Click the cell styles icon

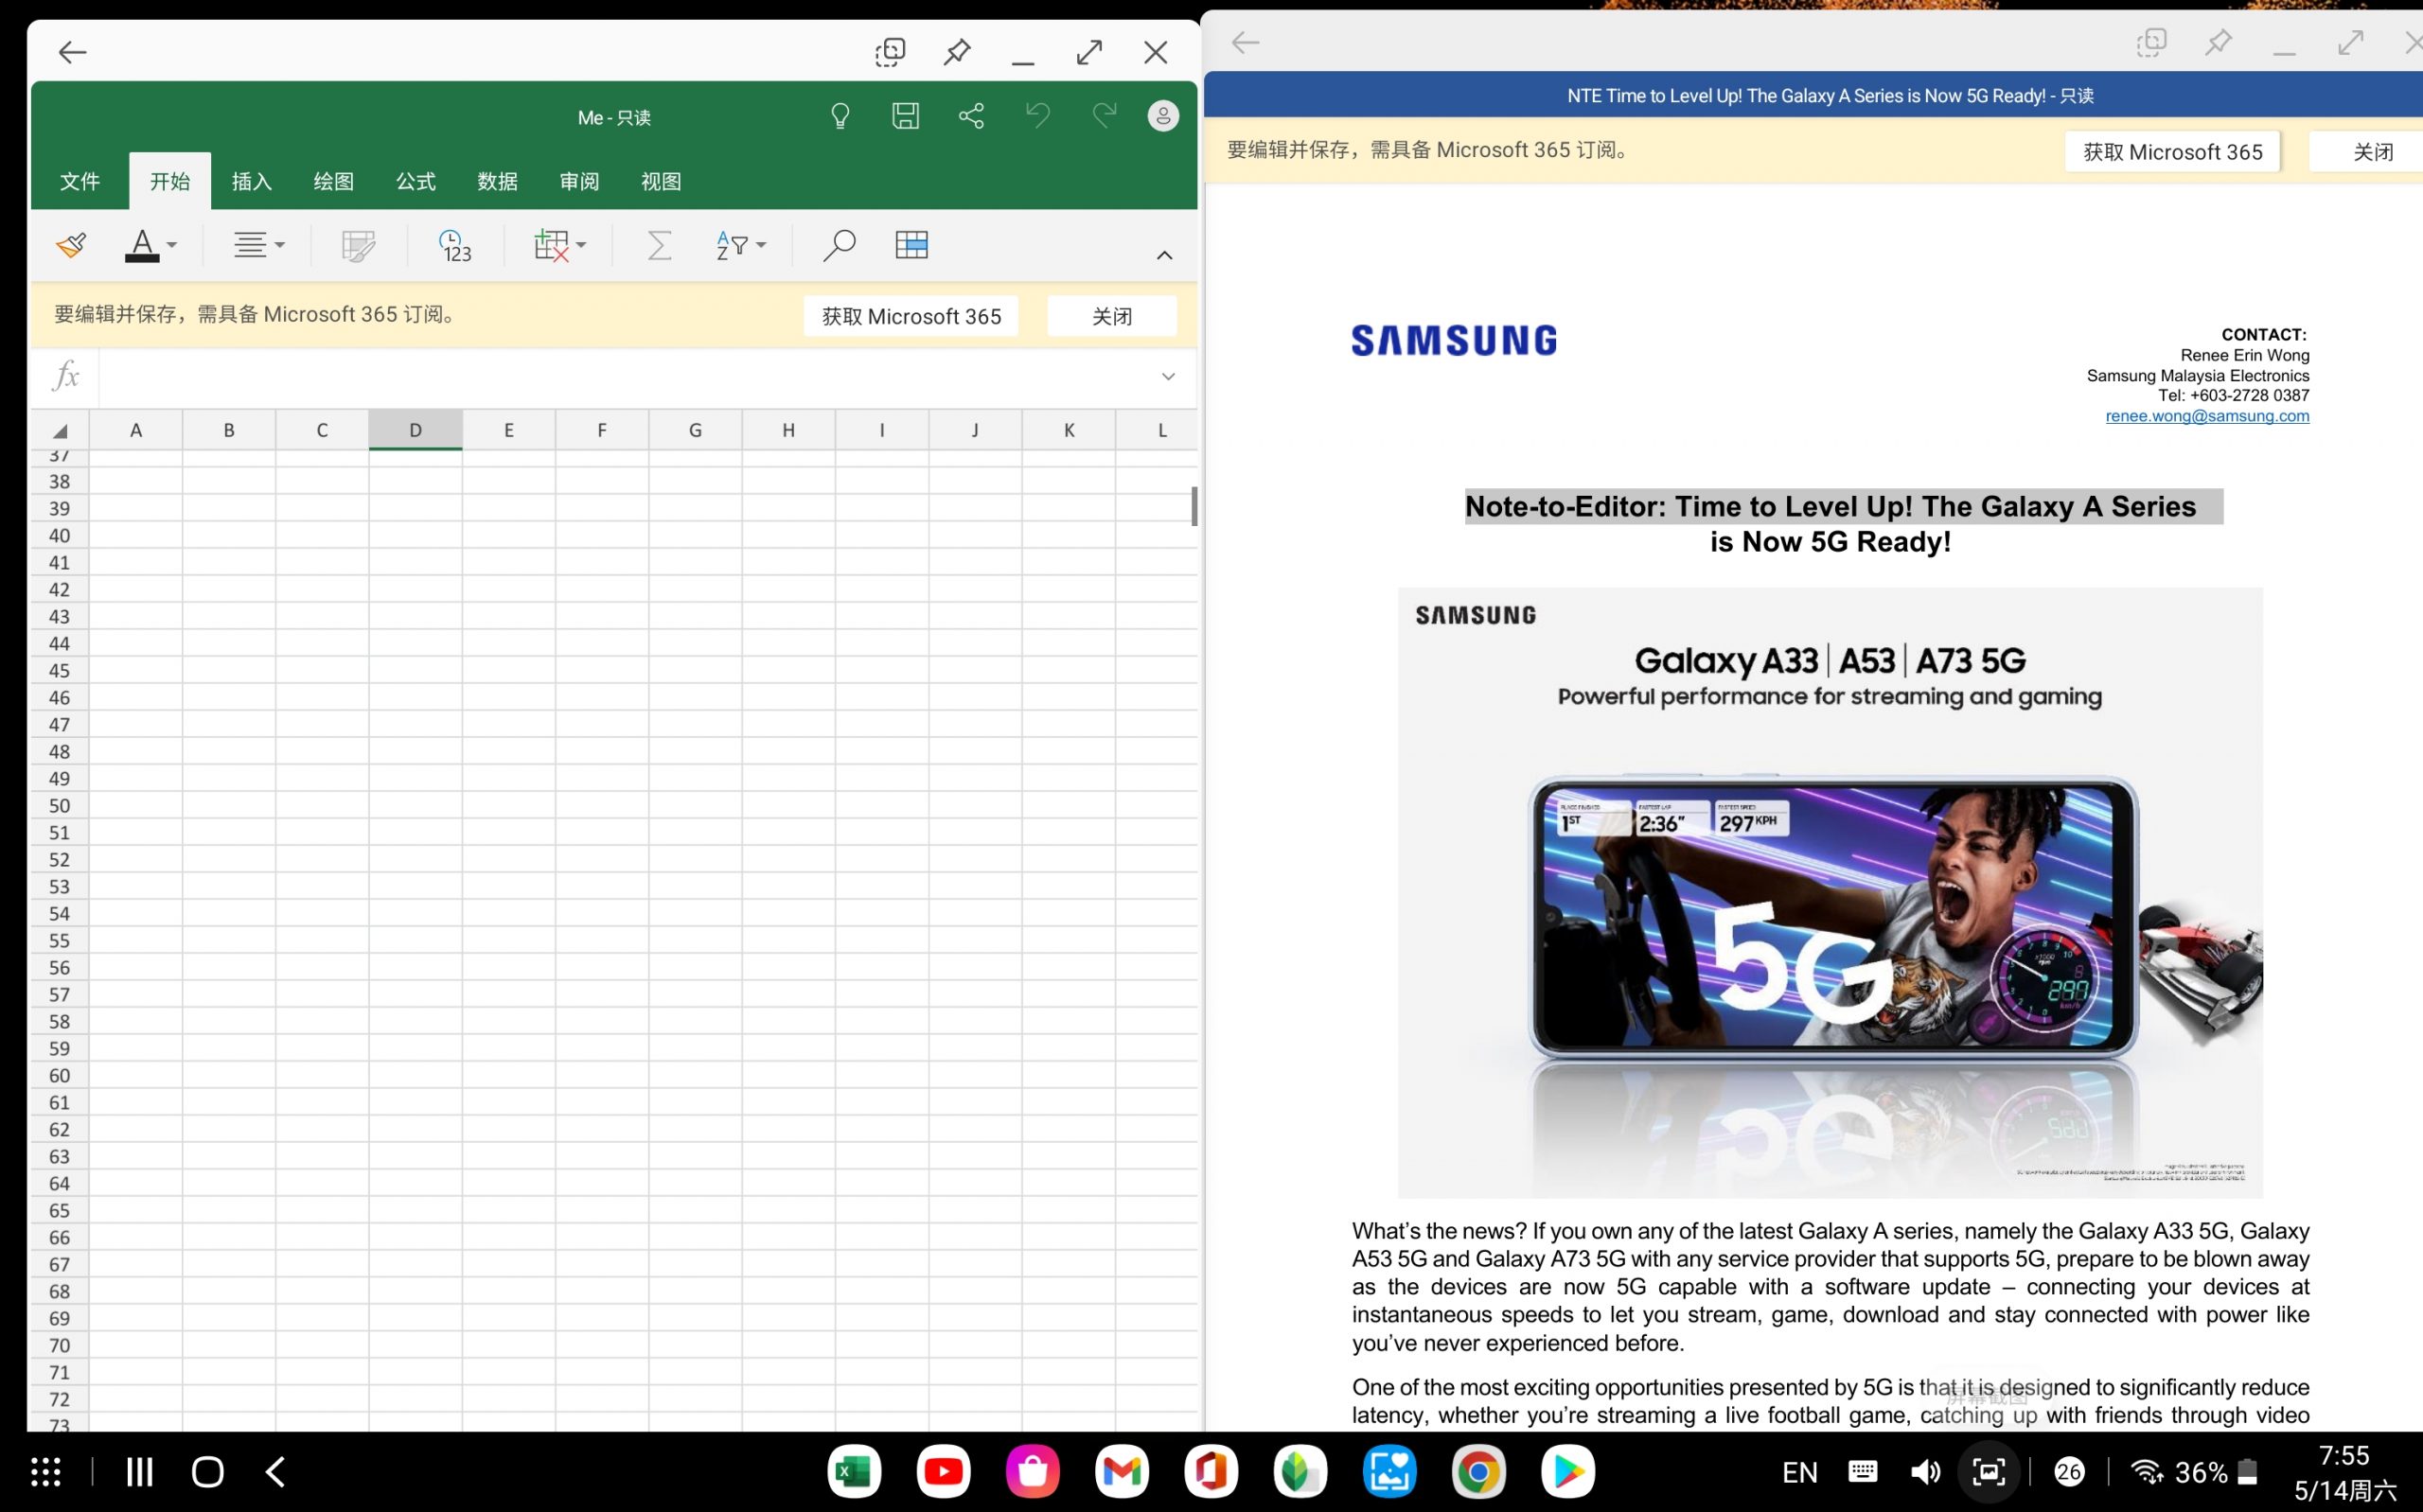[x=358, y=245]
